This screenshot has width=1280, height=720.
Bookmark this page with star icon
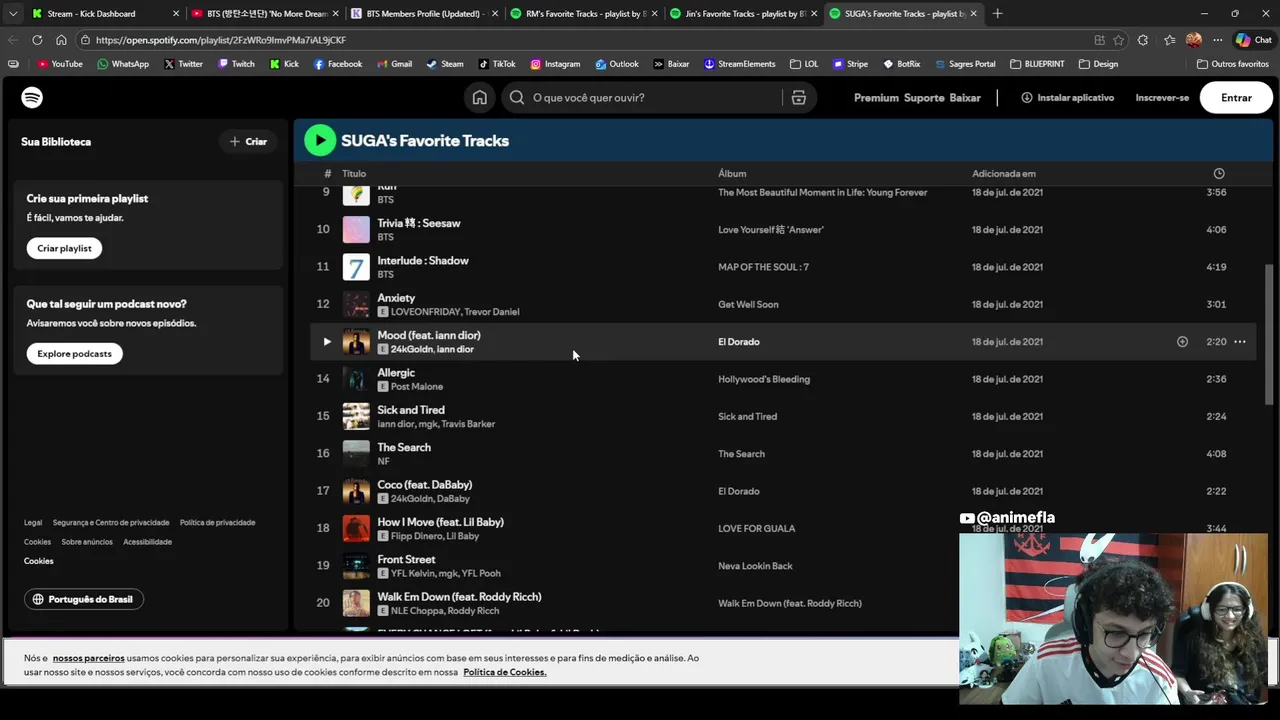point(1119,40)
